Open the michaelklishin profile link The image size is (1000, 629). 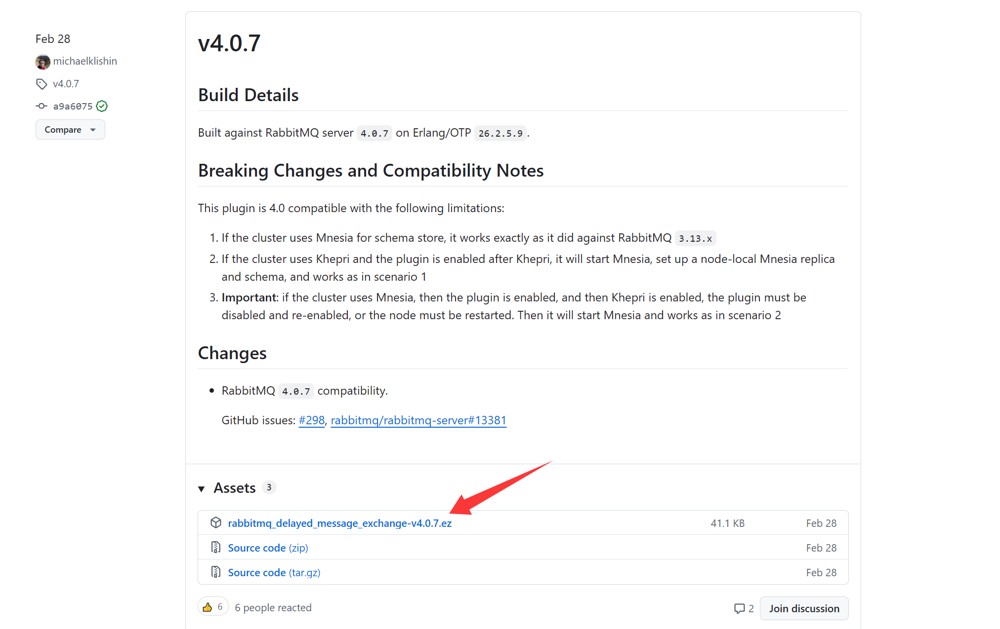[x=85, y=61]
